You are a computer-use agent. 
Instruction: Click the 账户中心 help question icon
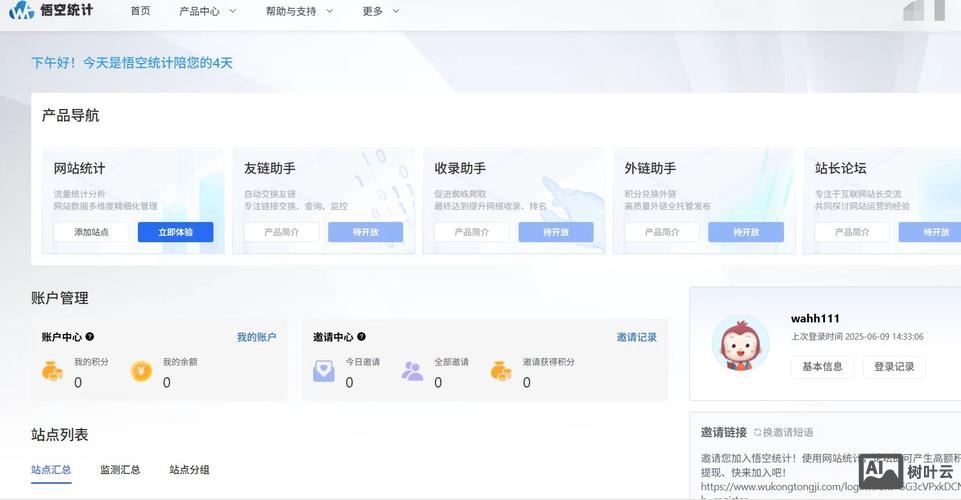tap(90, 336)
